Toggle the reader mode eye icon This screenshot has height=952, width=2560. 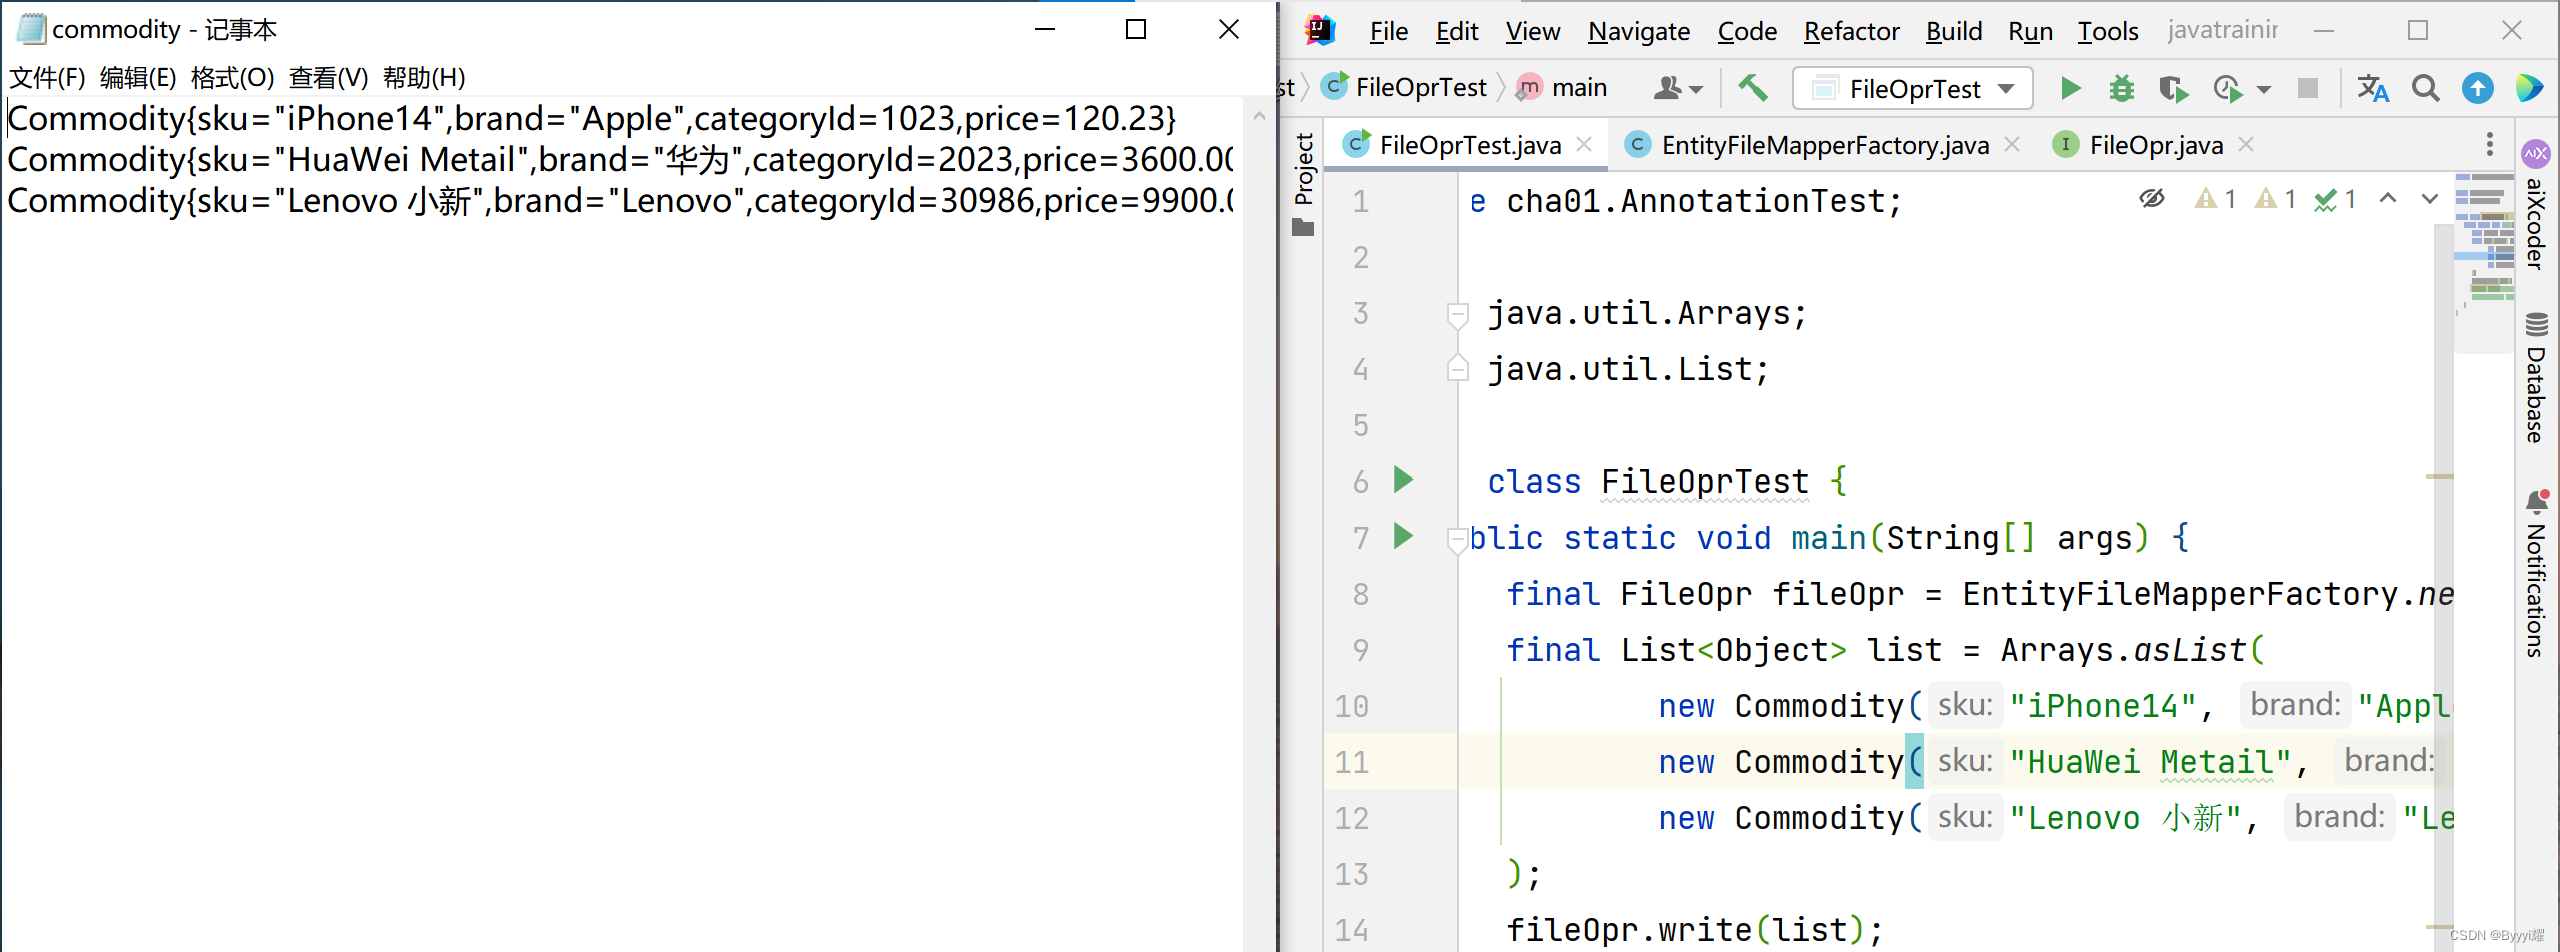(2152, 199)
